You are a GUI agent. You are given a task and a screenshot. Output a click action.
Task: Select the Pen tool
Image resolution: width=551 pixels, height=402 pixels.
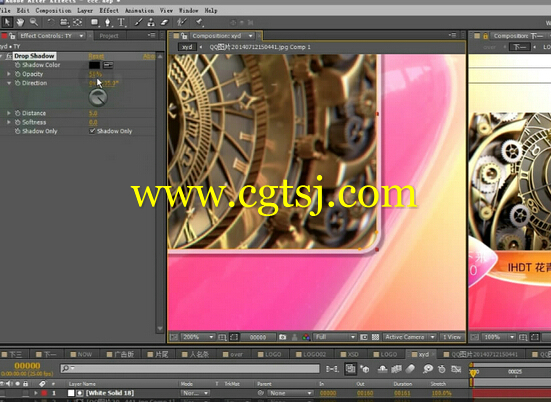(108, 23)
